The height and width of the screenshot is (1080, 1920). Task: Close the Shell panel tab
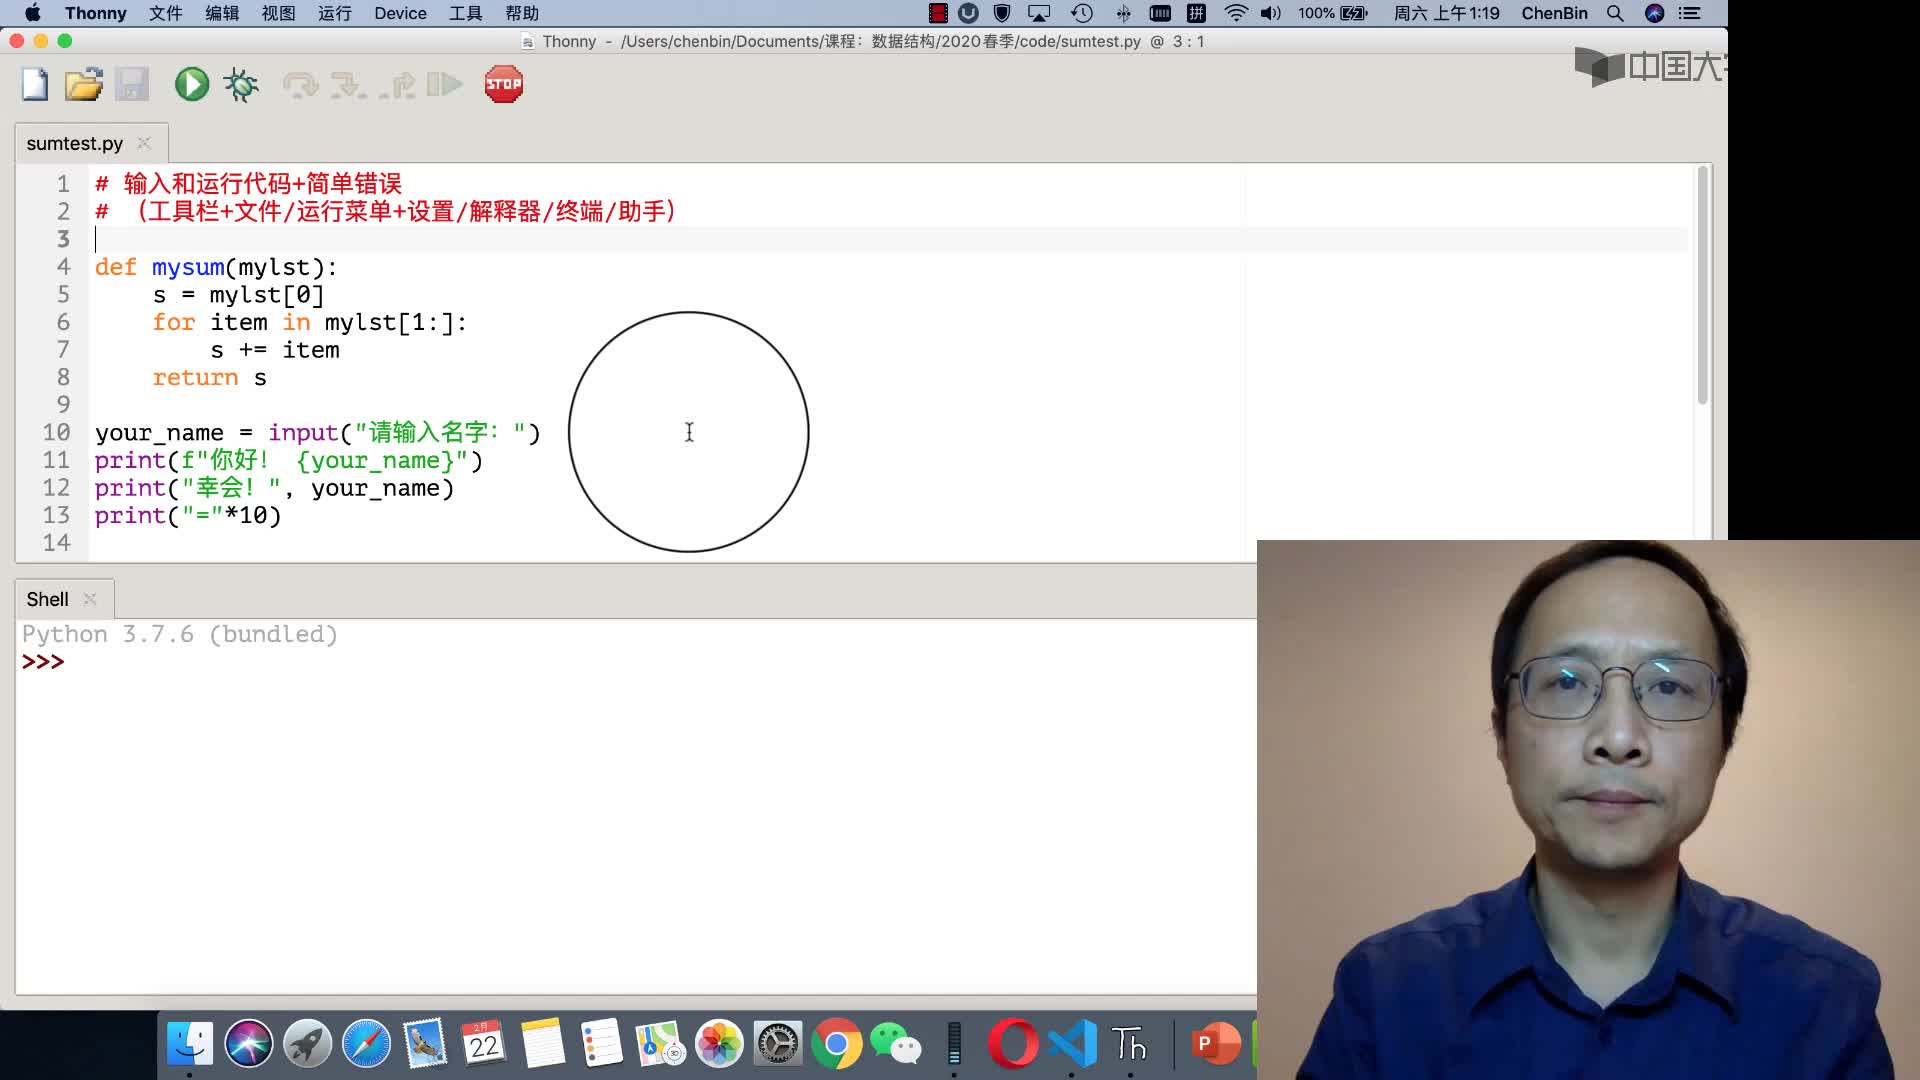point(90,599)
